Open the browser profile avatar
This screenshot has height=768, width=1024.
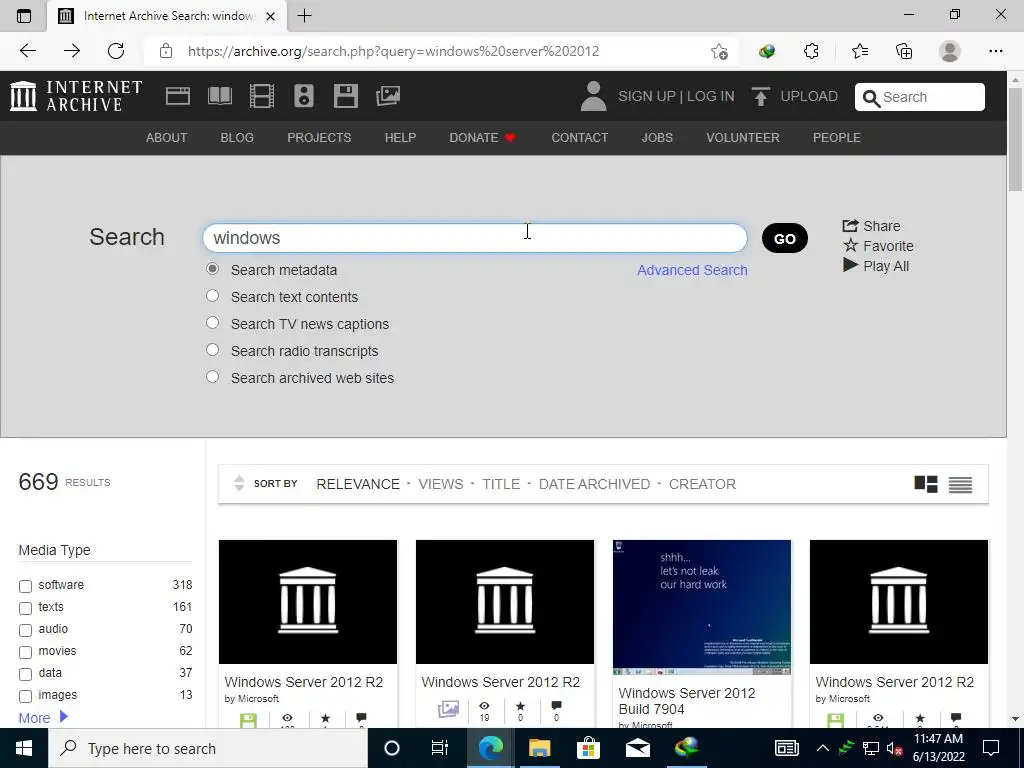950,51
